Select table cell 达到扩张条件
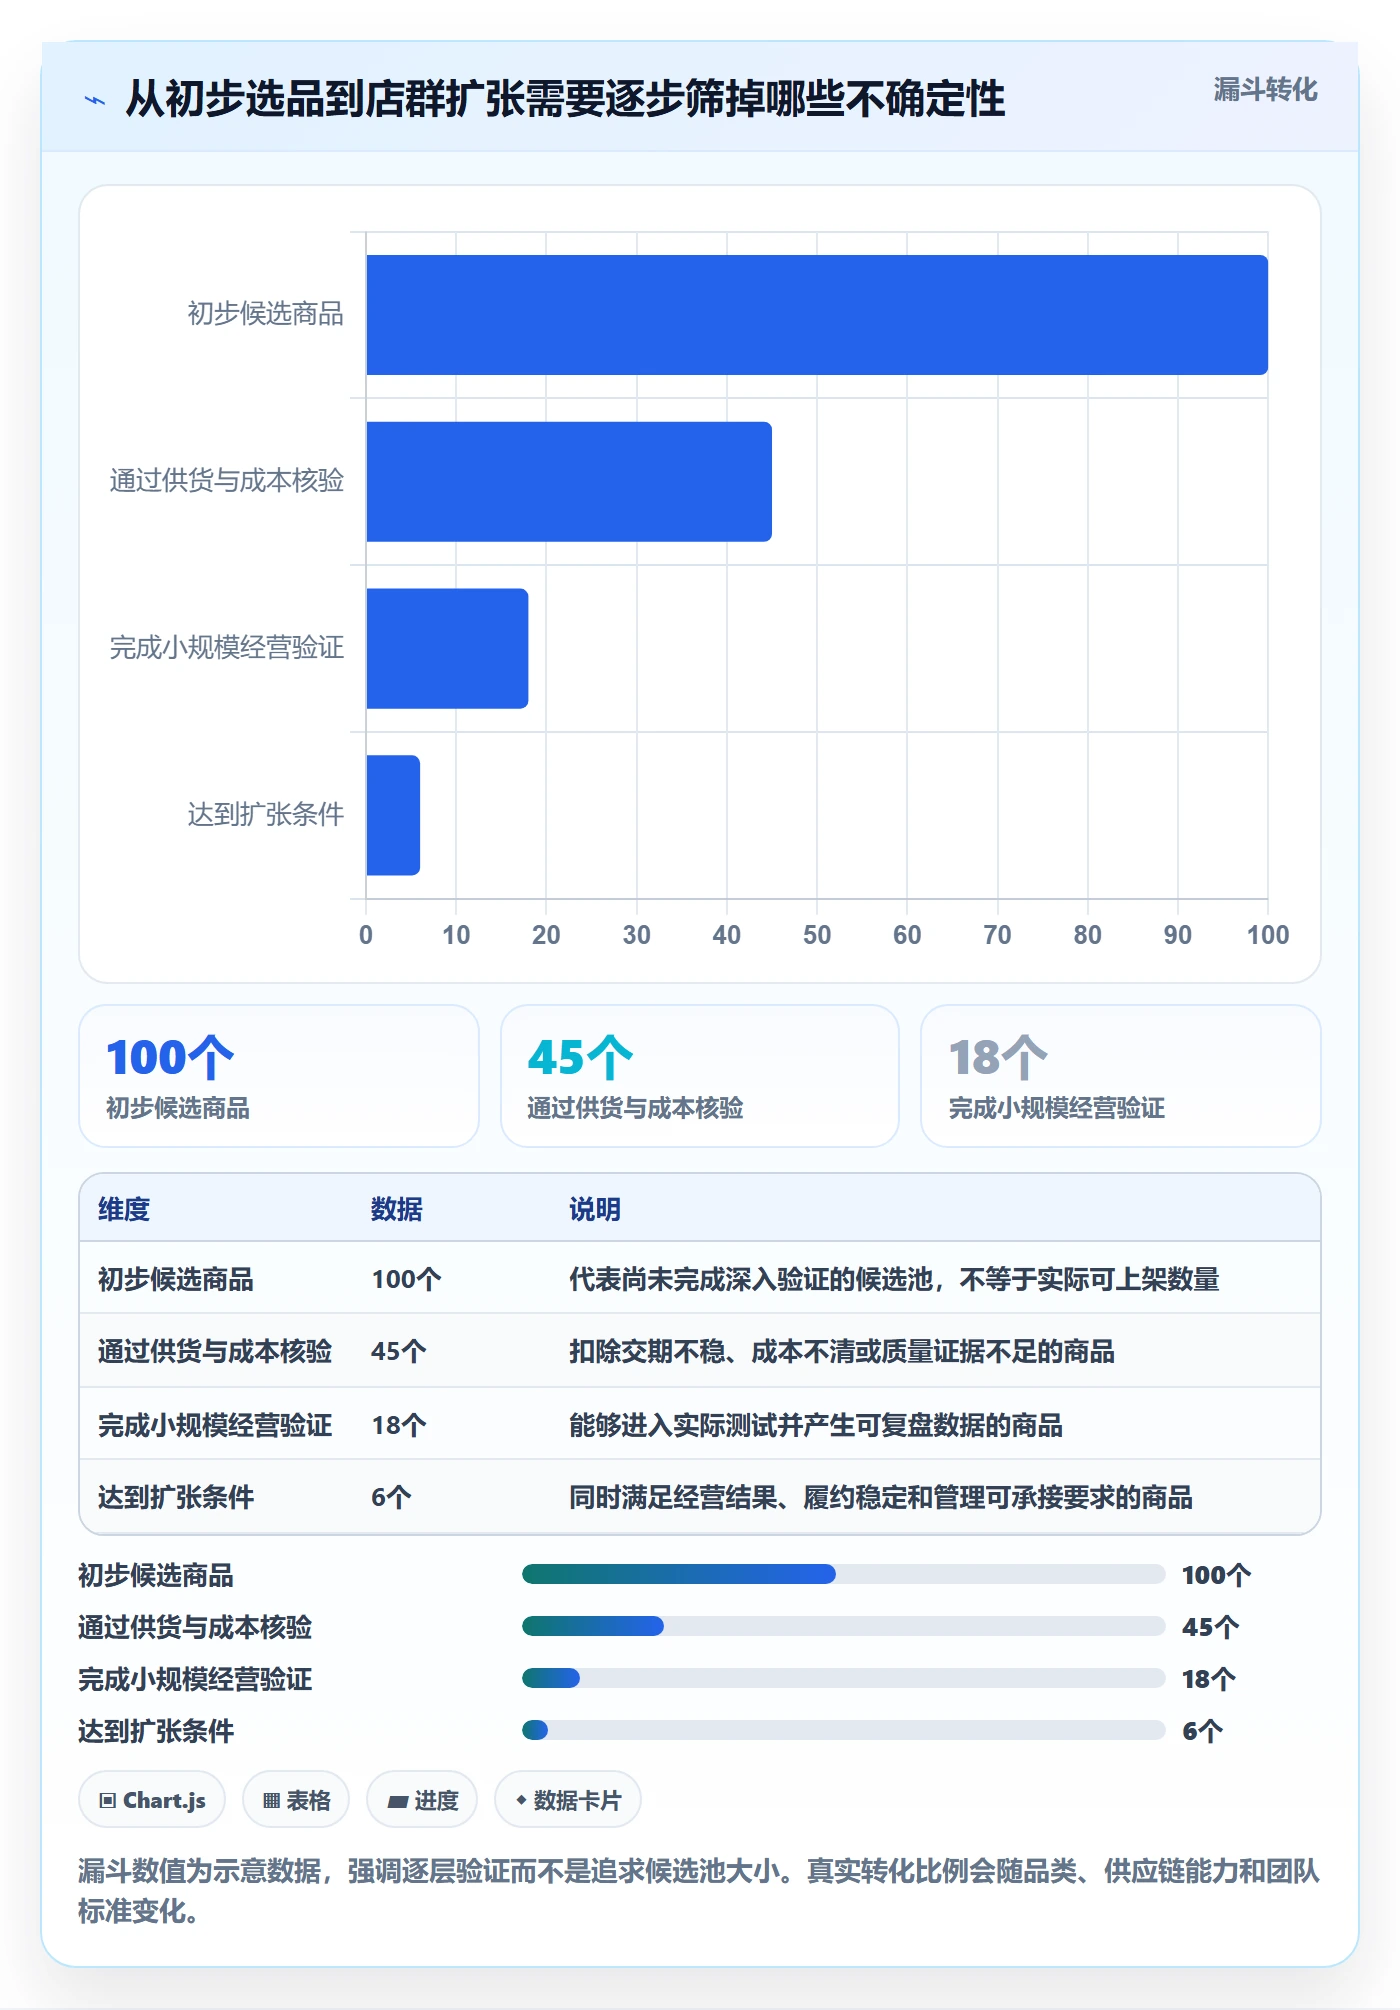The width and height of the screenshot is (1400, 2010). click(x=176, y=1497)
